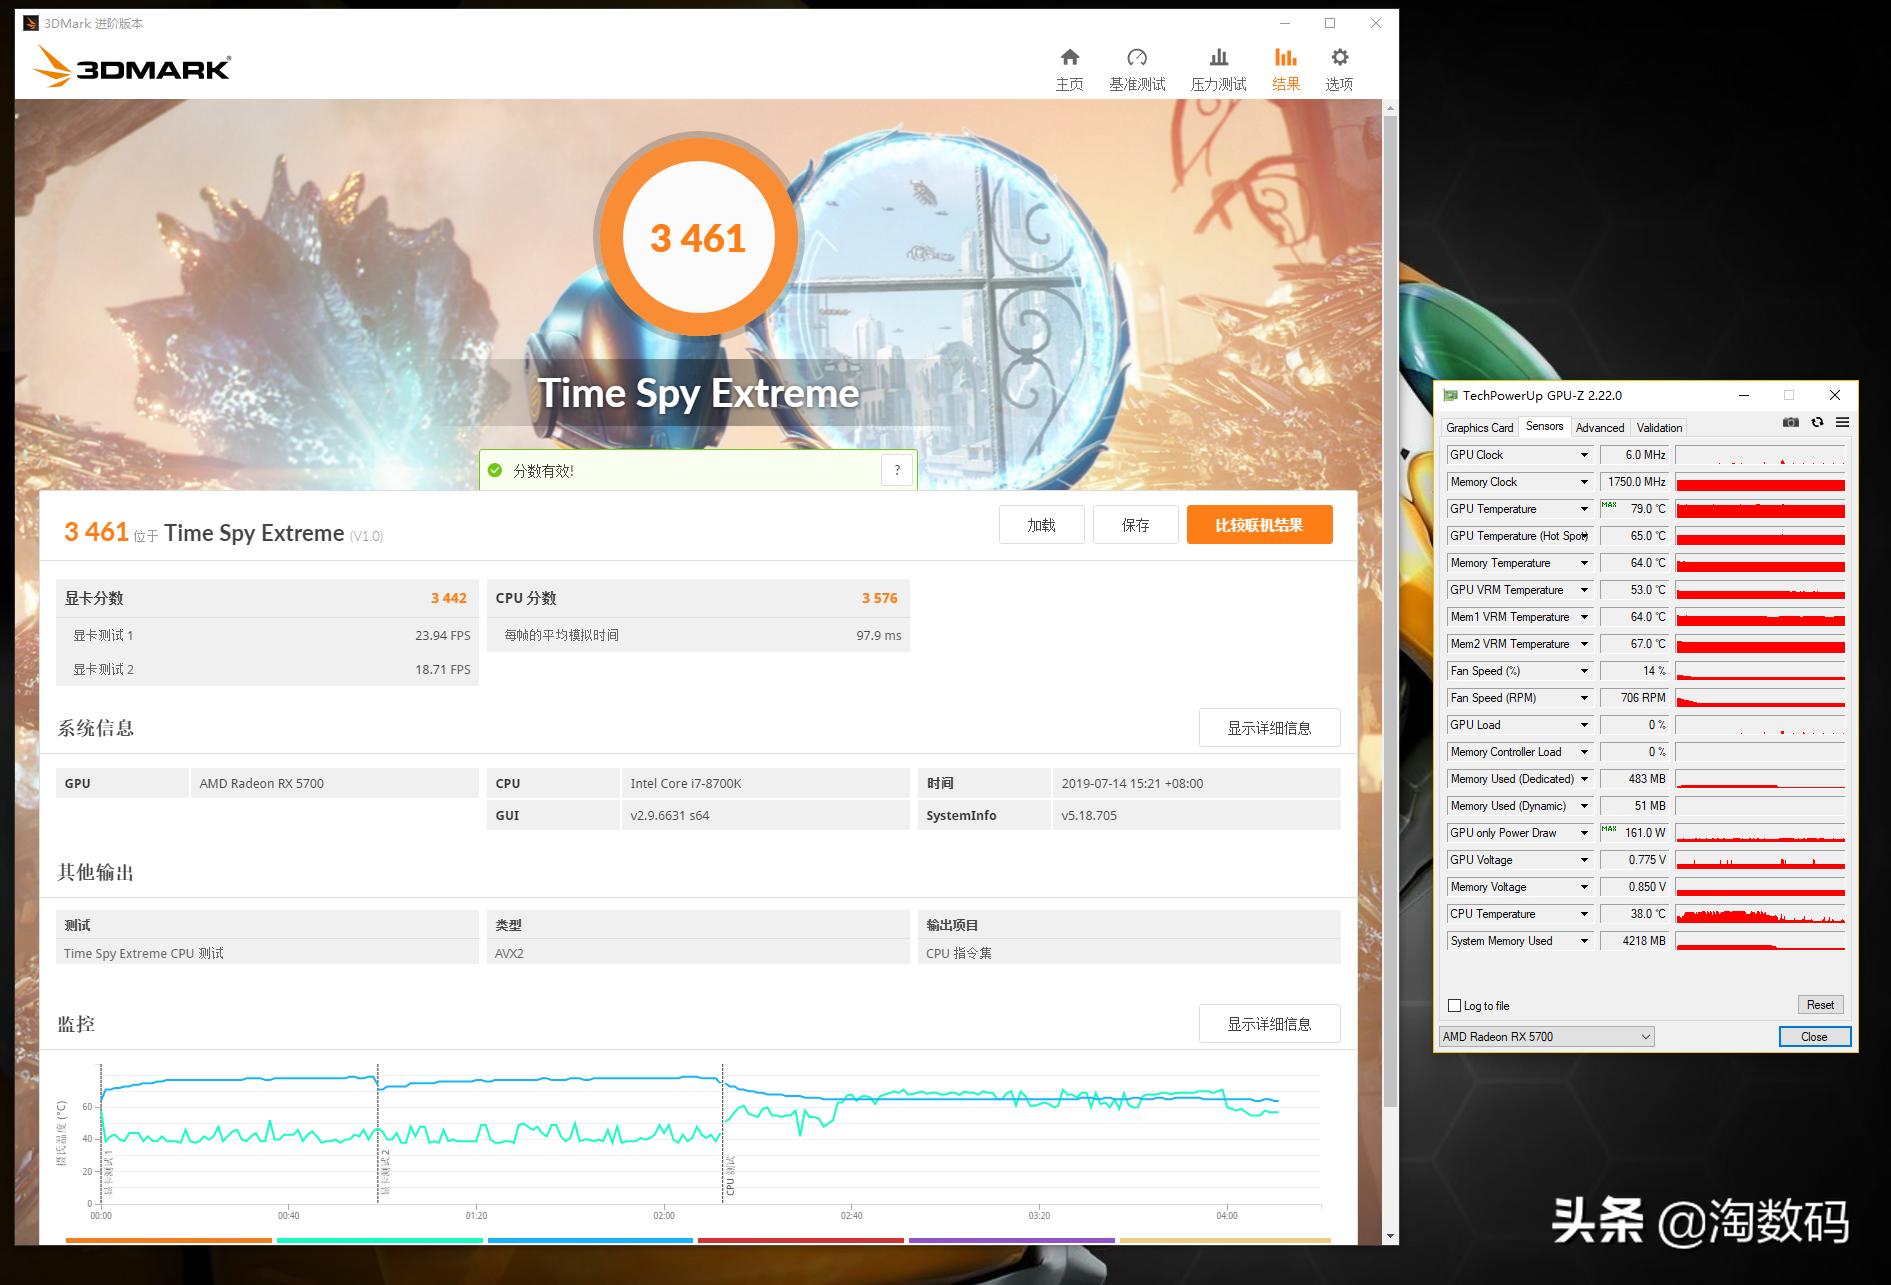The image size is (1891, 1285).
Task: Open the GPU-Z hamburger menu icon
Action: 1843,422
